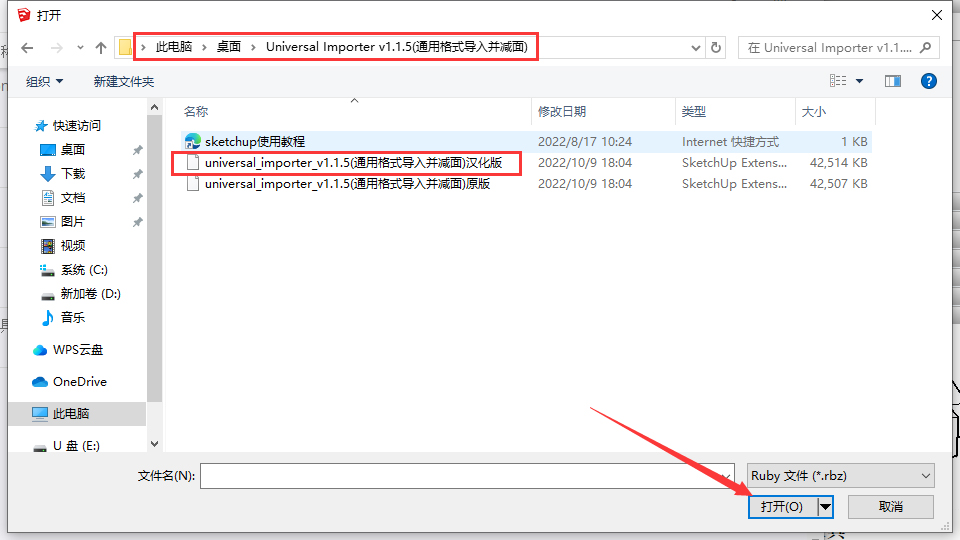Open more view options dropdown
The height and width of the screenshot is (540, 960).
tap(860, 81)
